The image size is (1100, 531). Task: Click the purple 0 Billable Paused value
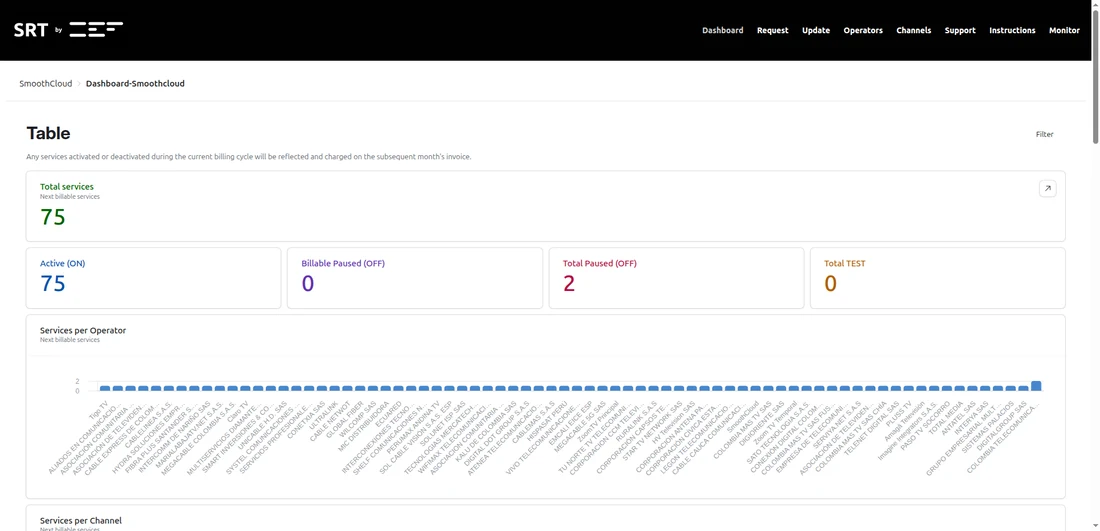[308, 283]
